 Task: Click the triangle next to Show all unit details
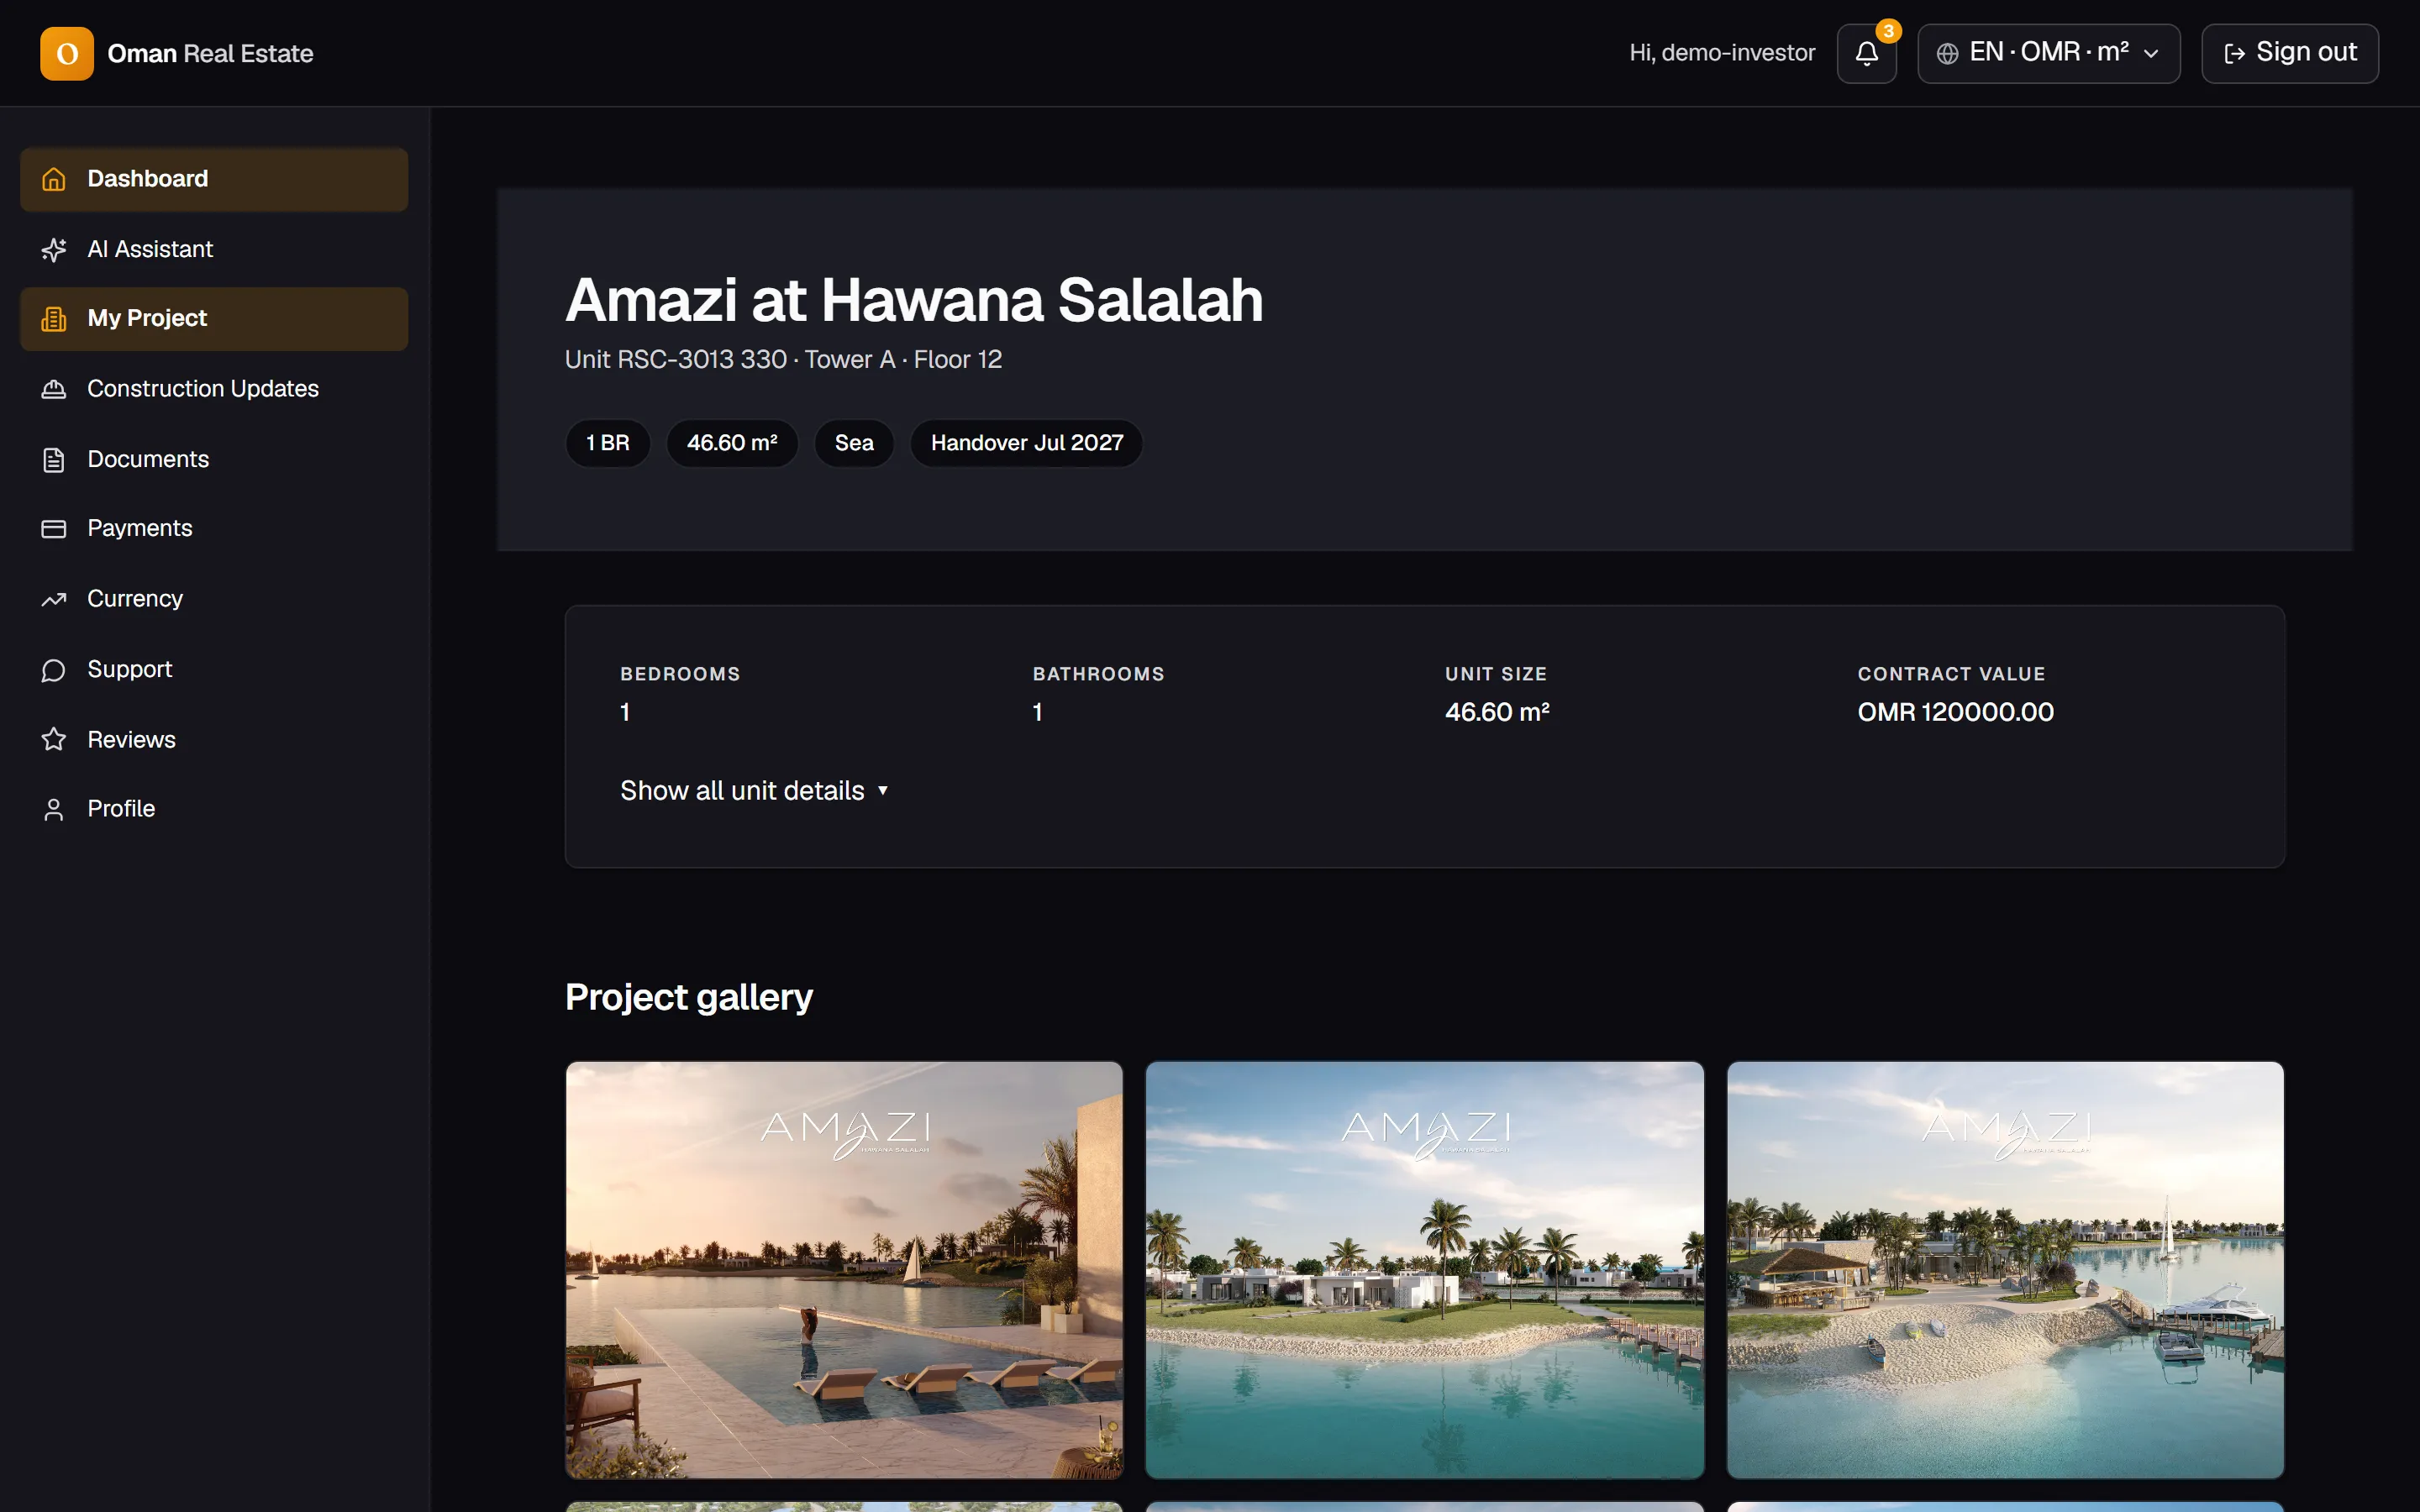(883, 791)
